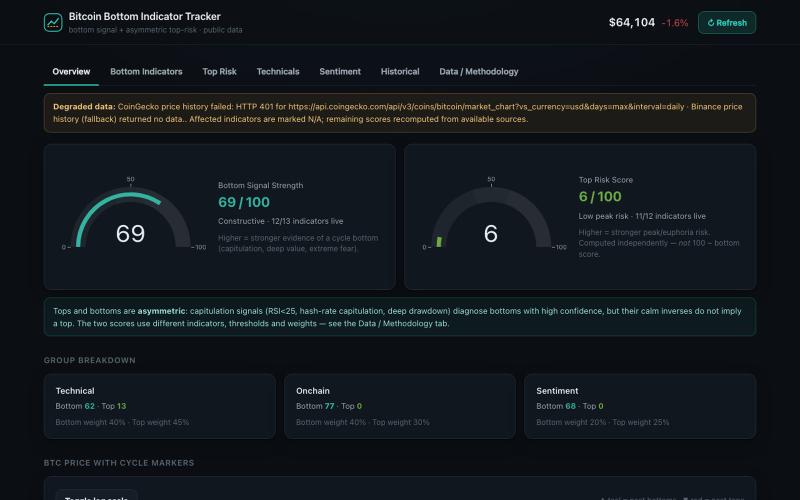Image resolution: width=800 pixels, height=500 pixels.
Task: Click the Refresh button
Action: [x=727, y=22]
